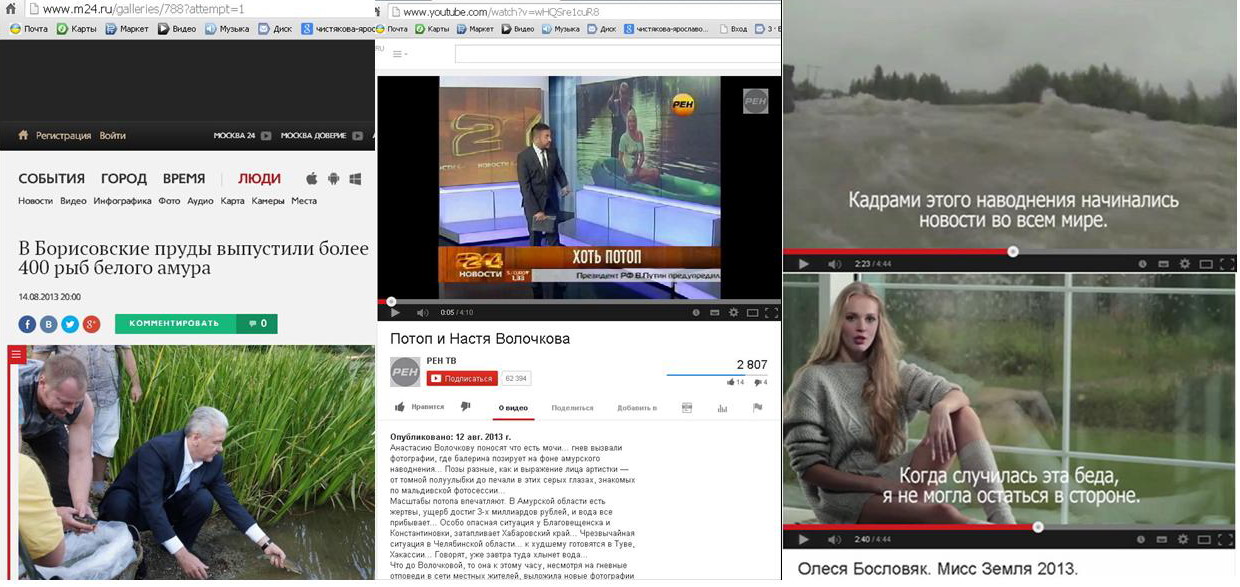Image resolution: width=1240 pixels, height=587 pixels.
Task: Mute the video paused at 2:23
Action: point(834,264)
